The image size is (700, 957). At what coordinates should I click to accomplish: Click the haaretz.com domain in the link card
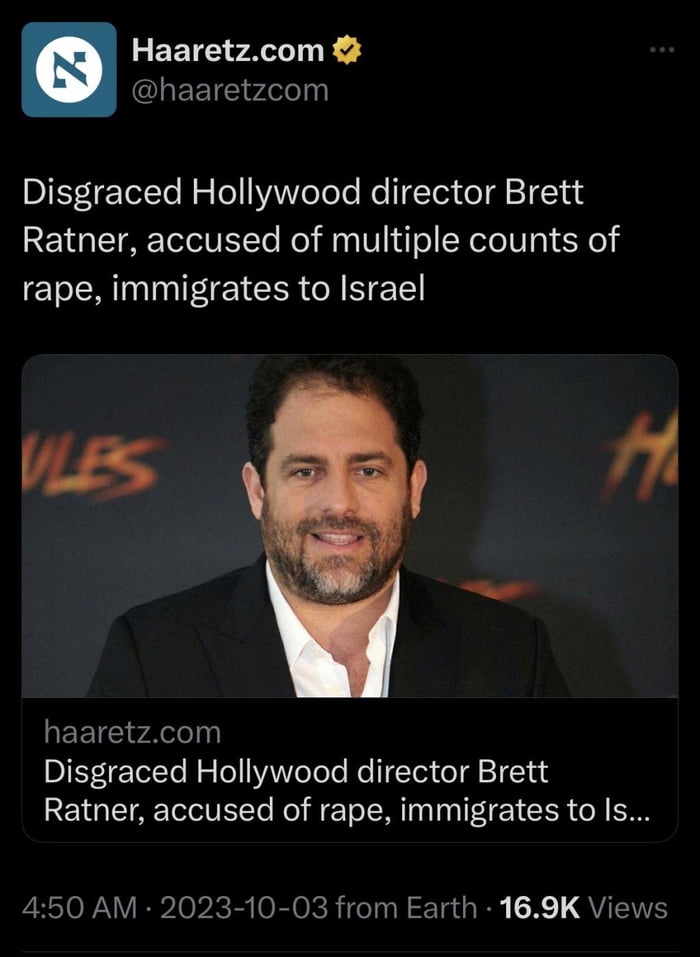point(132,732)
